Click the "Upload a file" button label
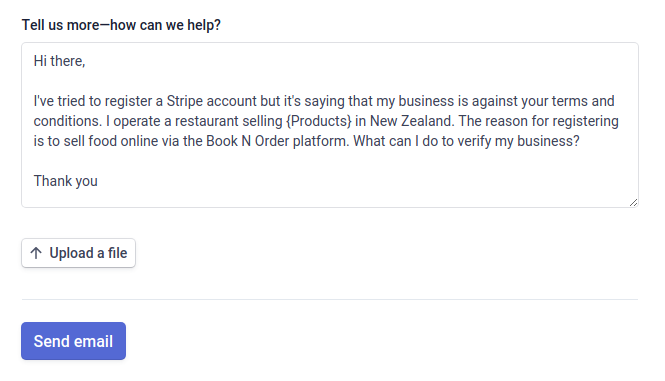665x381 pixels. click(88, 253)
